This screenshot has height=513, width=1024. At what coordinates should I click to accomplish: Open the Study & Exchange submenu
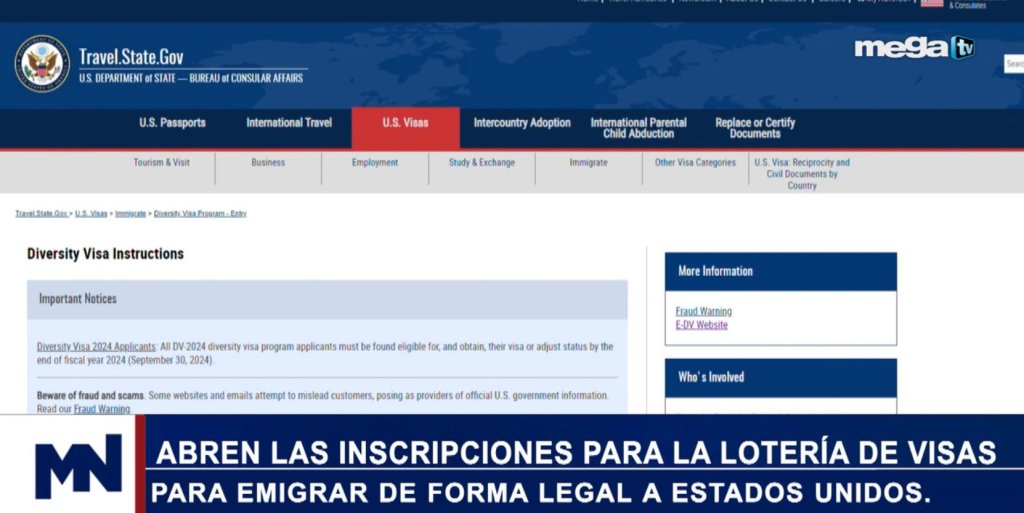pos(482,163)
